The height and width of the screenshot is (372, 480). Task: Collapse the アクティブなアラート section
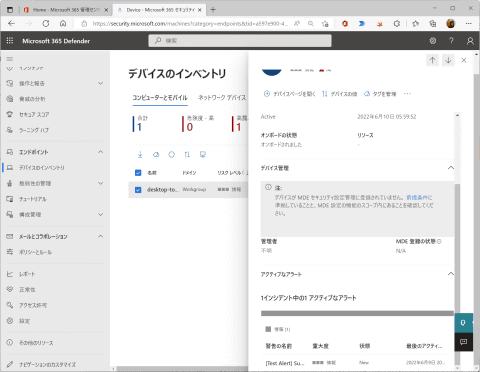(x=451, y=274)
